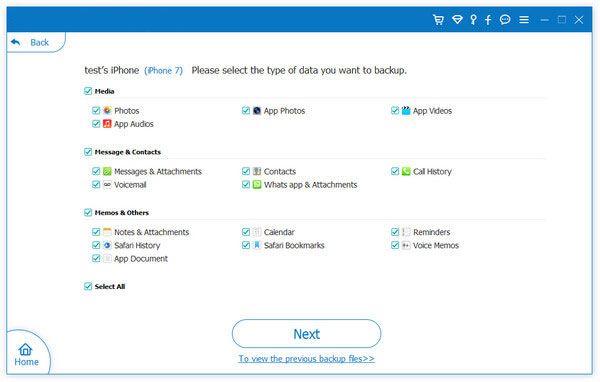This screenshot has width=600, height=382.
Task: Click the Next button
Action: click(307, 334)
